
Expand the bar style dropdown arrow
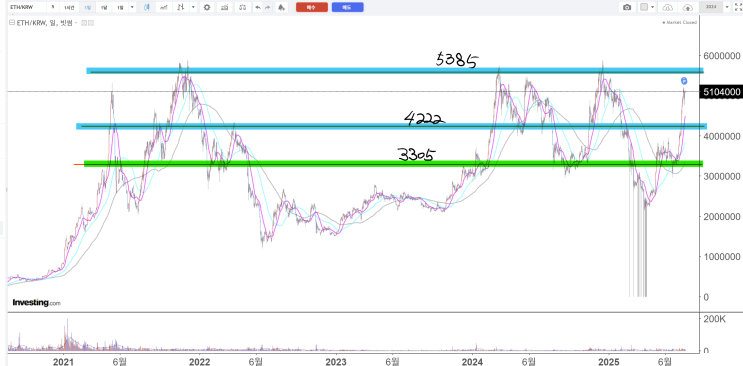click(x=193, y=7)
